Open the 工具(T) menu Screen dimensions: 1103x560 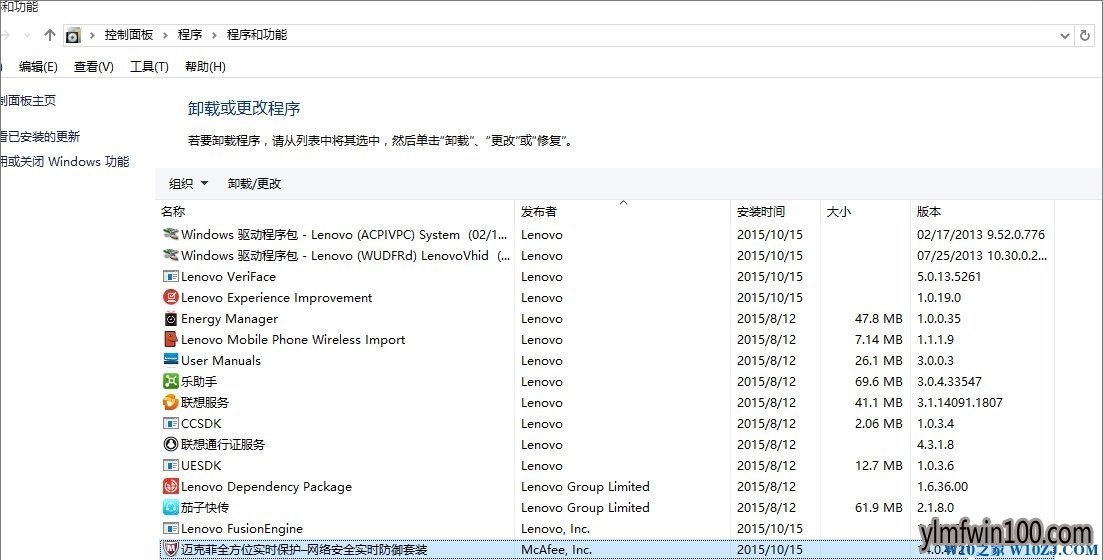[149, 67]
